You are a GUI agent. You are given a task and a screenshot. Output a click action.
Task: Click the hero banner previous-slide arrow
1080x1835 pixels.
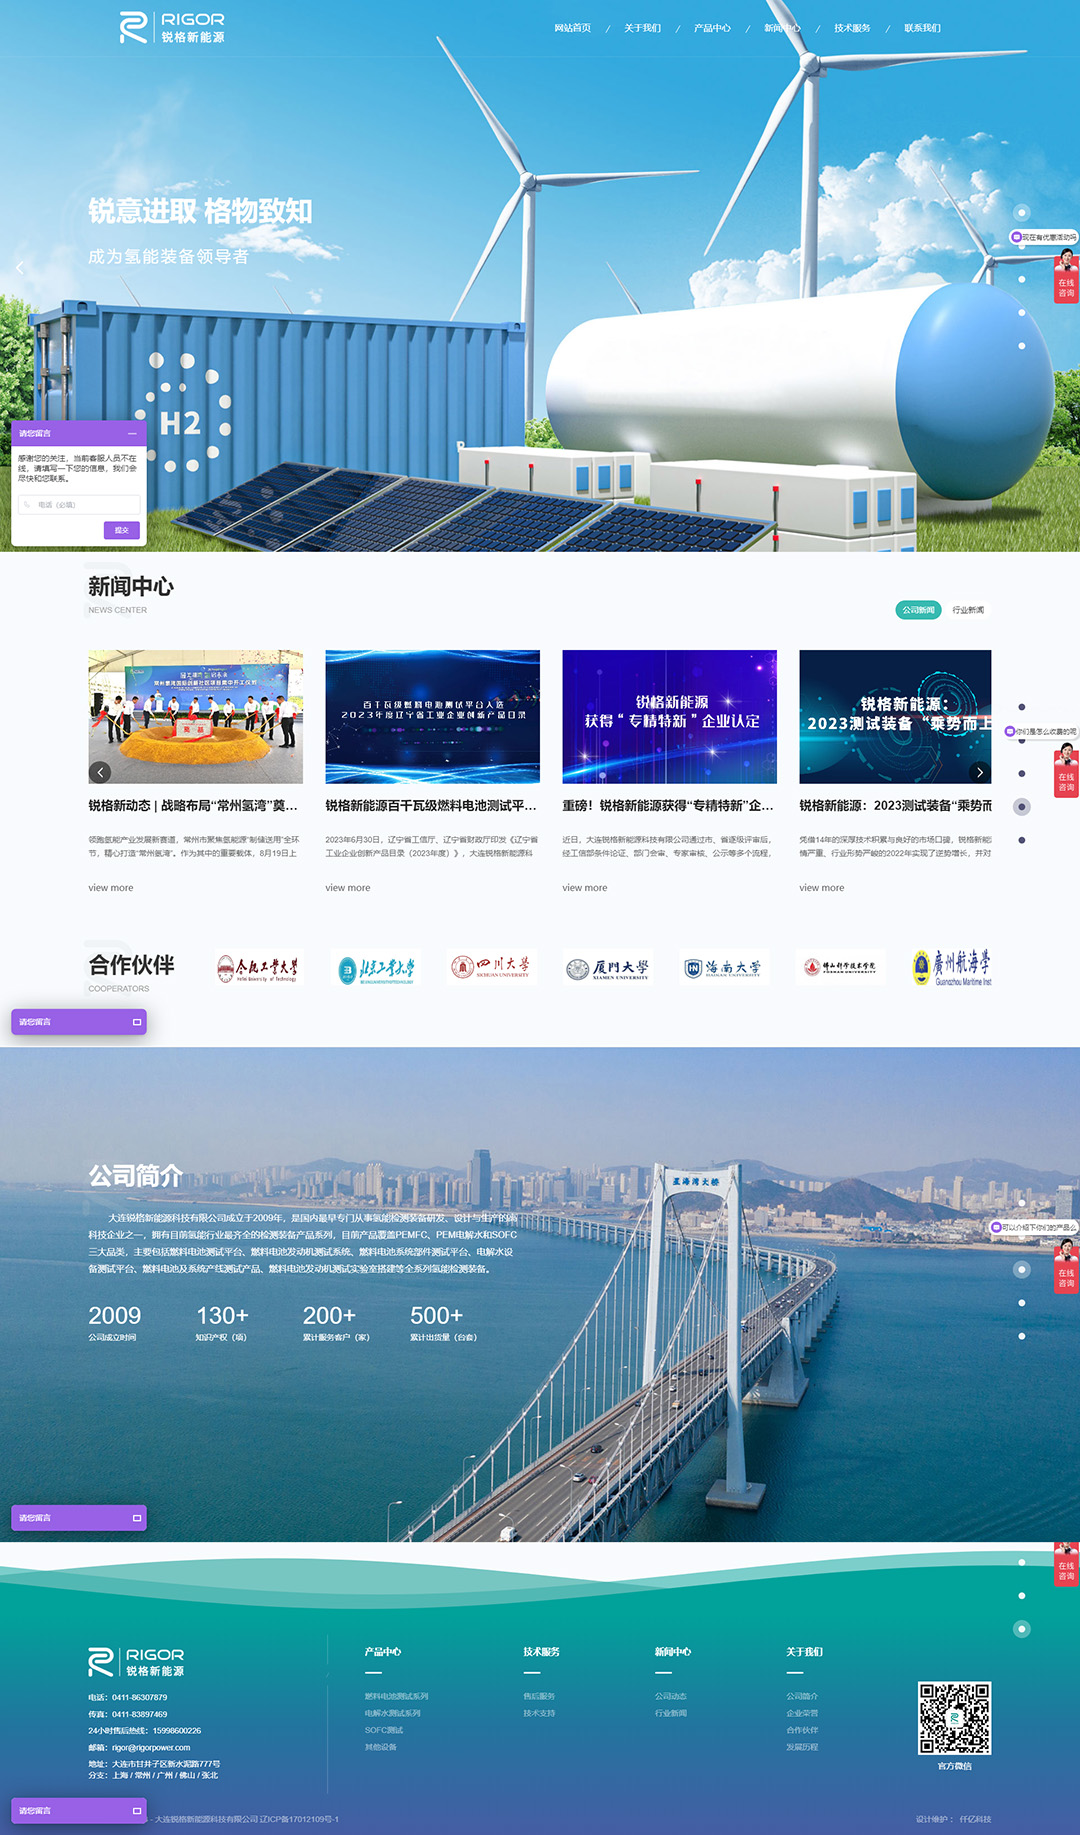pos(19,267)
